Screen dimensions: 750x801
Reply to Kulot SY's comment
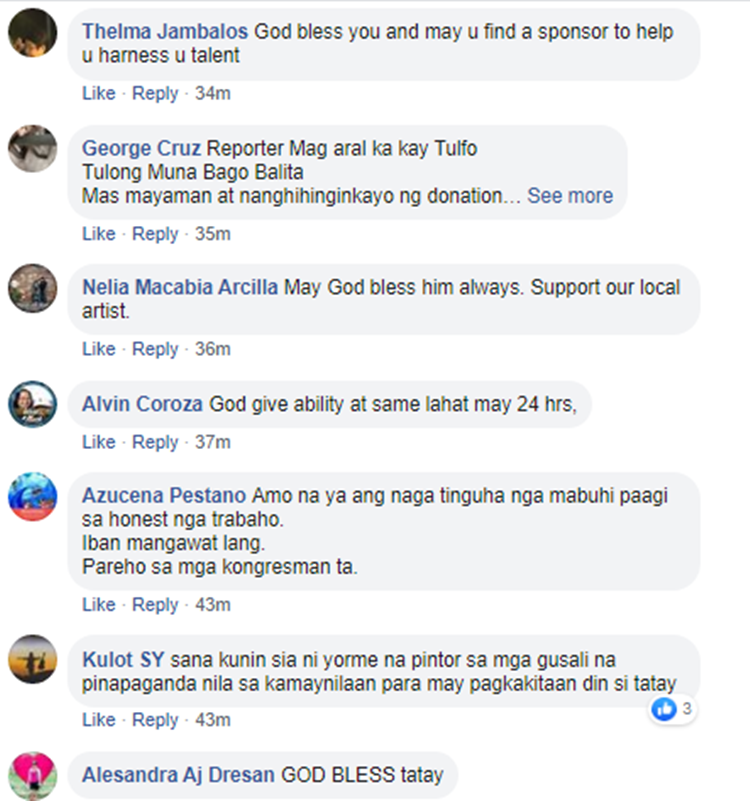coord(155,720)
